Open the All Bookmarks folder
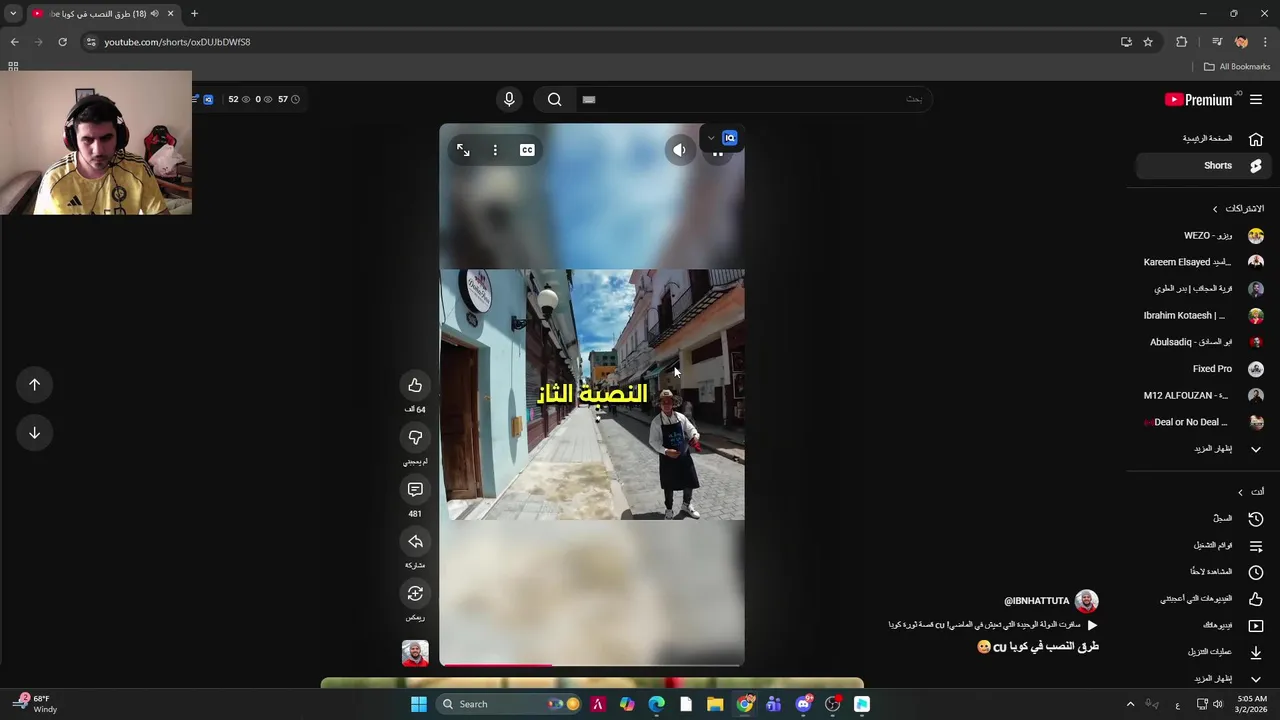This screenshot has width=1280, height=720. pyautogui.click(x=1237, y=66)
